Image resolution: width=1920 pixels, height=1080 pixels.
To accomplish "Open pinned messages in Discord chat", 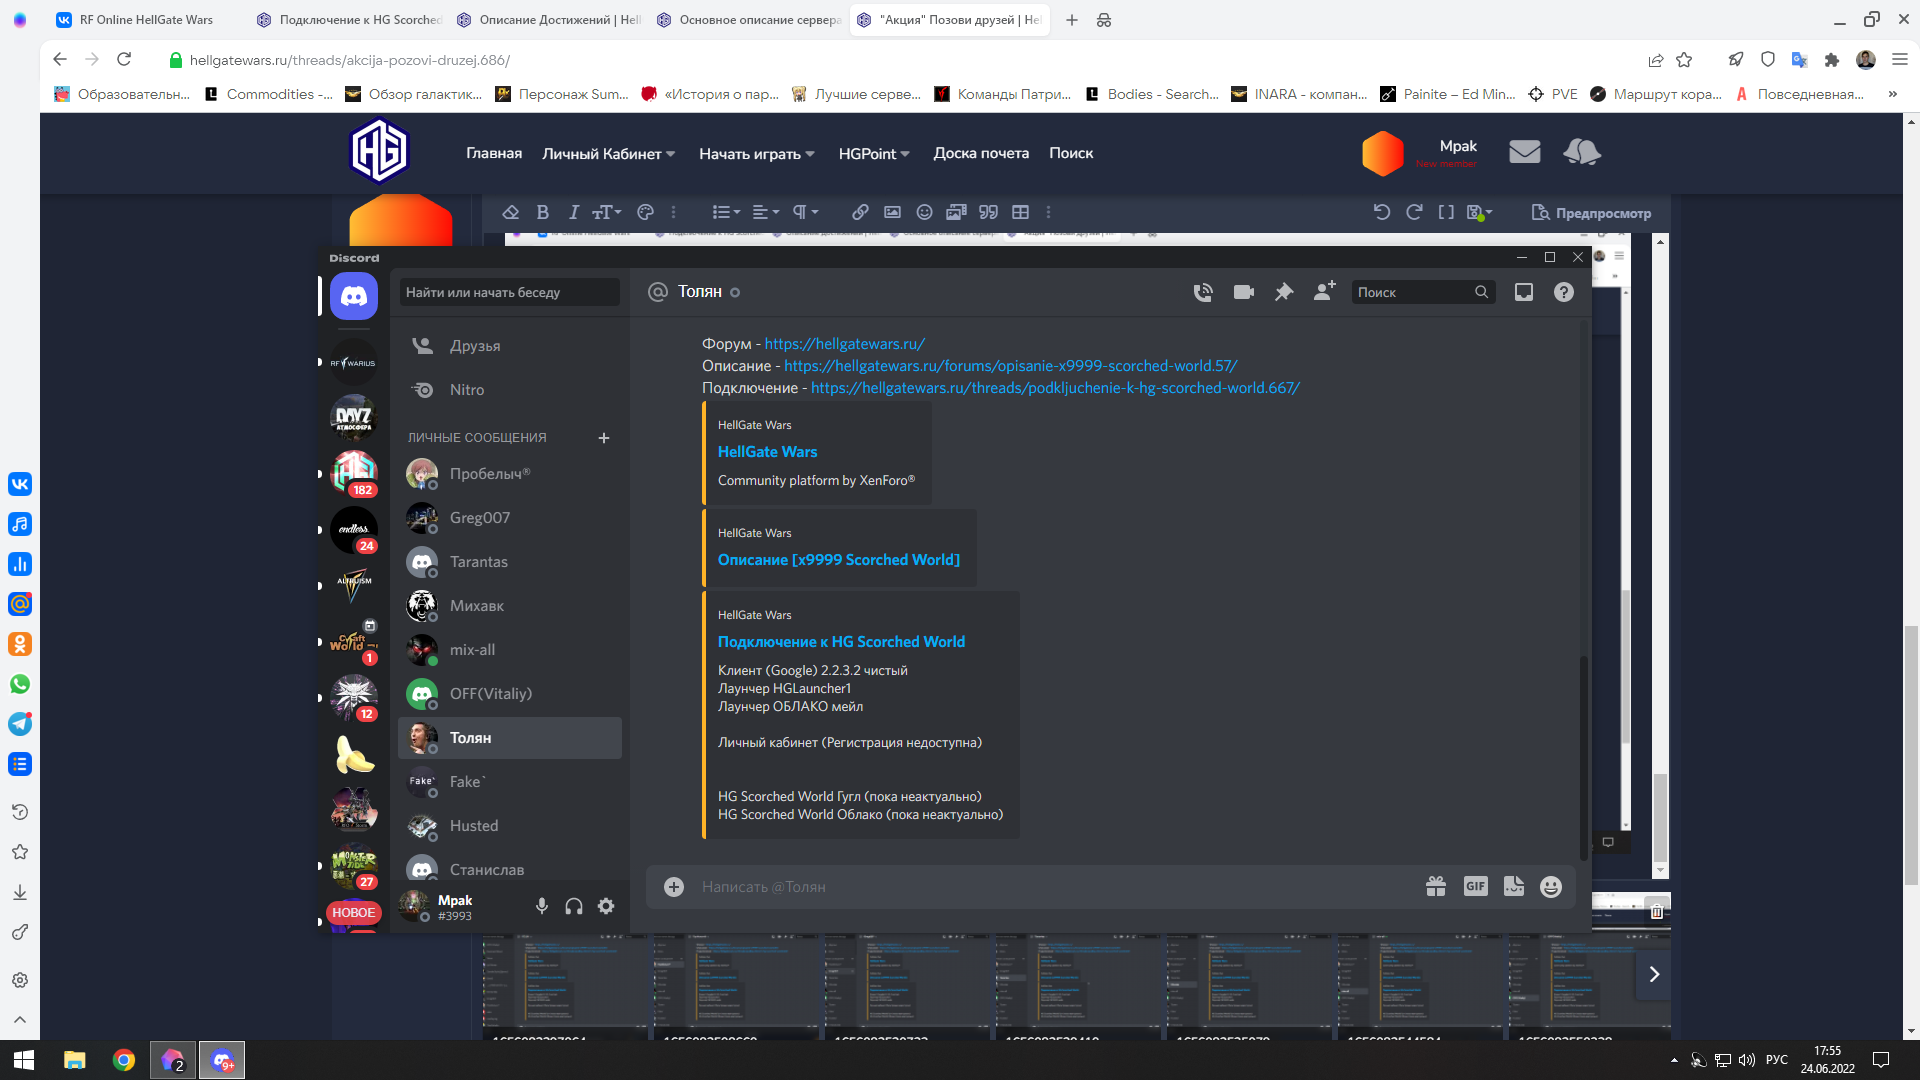I will tap(1284, 292).
